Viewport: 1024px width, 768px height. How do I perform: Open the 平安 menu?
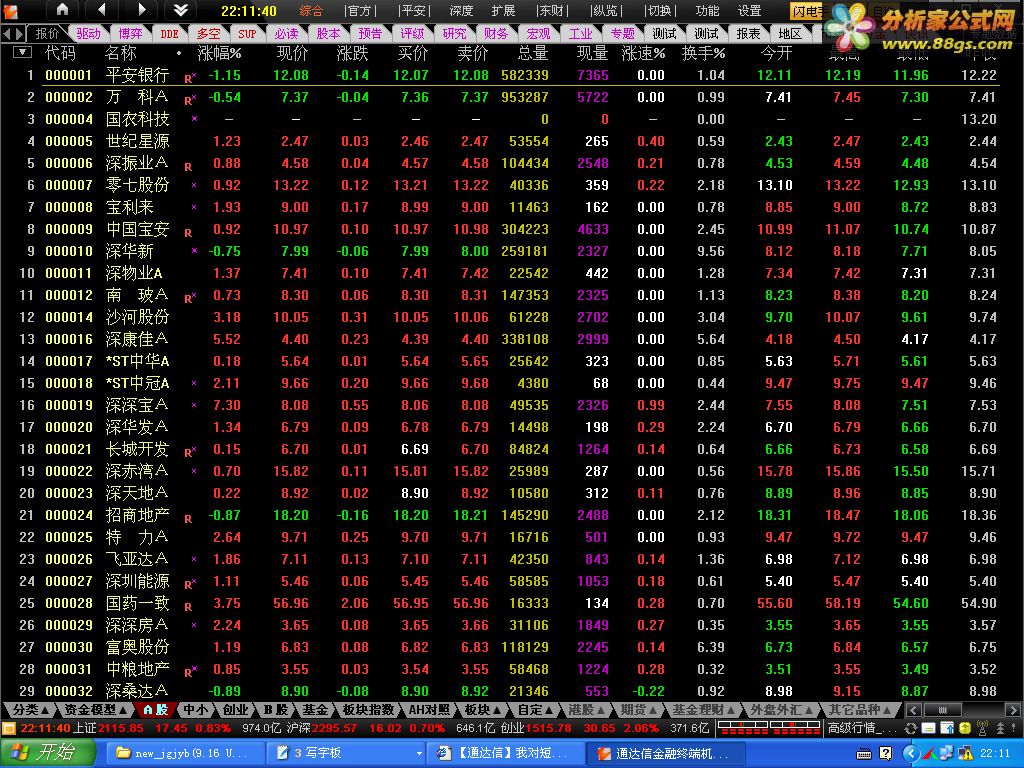coord(413,10)
